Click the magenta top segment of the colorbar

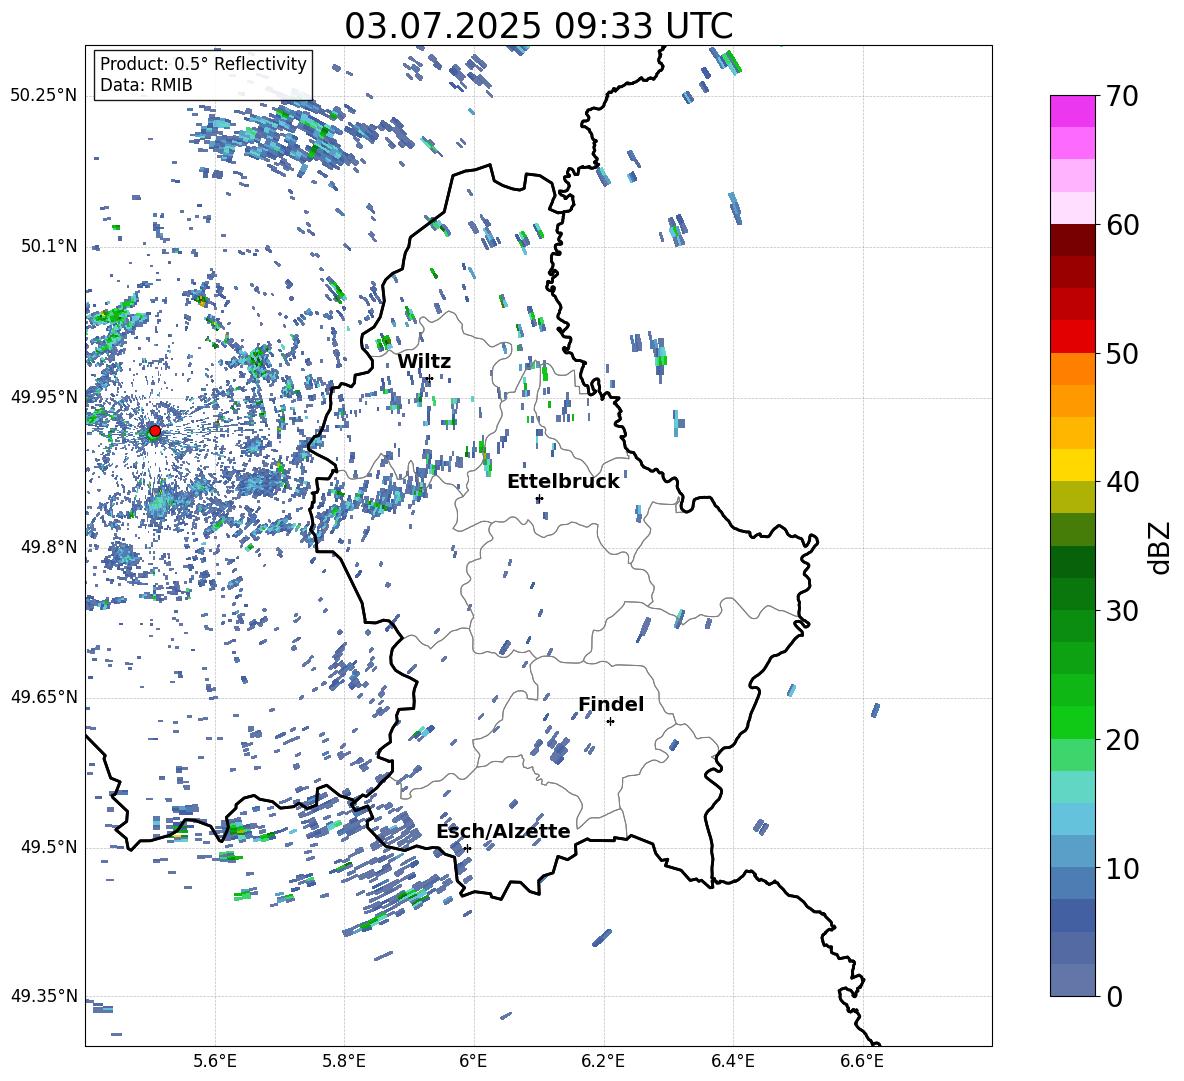1072,111
